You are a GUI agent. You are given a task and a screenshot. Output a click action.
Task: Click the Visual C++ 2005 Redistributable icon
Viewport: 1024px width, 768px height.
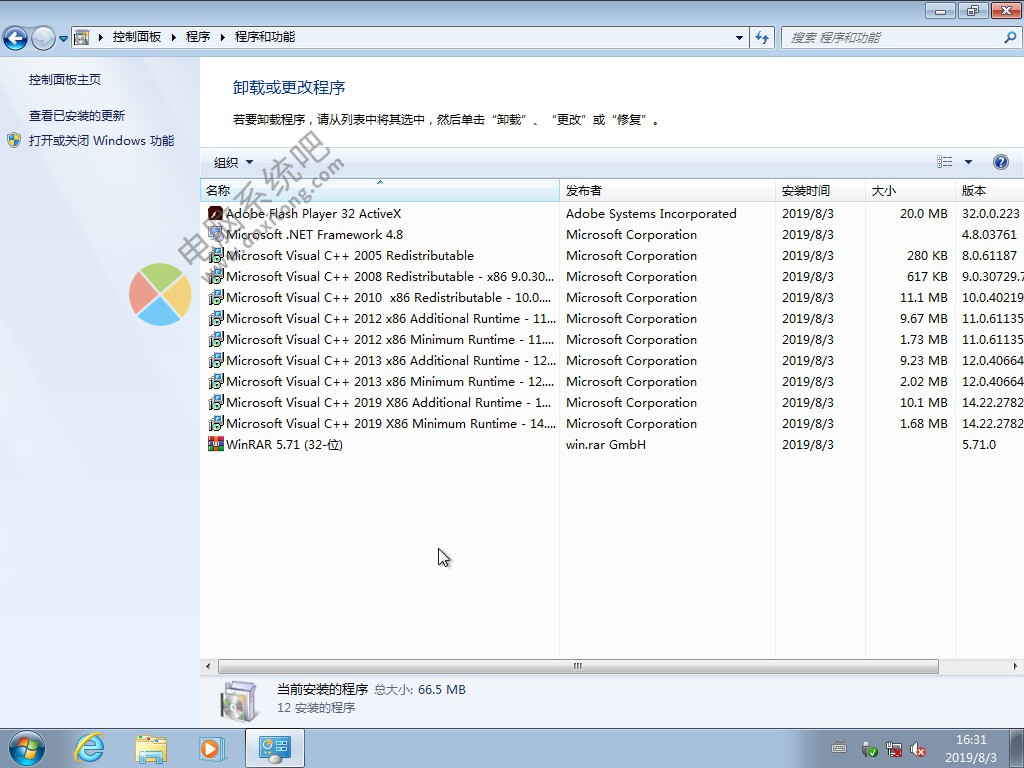(x=216, y=255)
